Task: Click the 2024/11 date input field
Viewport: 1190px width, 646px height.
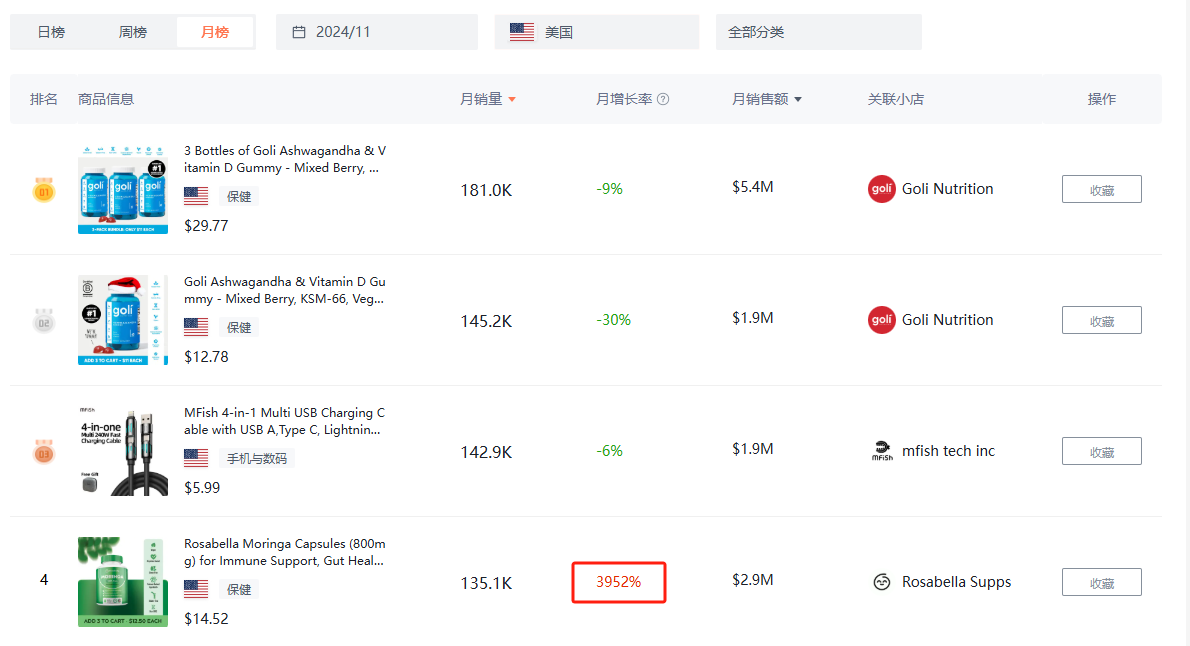Action: tap(376, 32)
